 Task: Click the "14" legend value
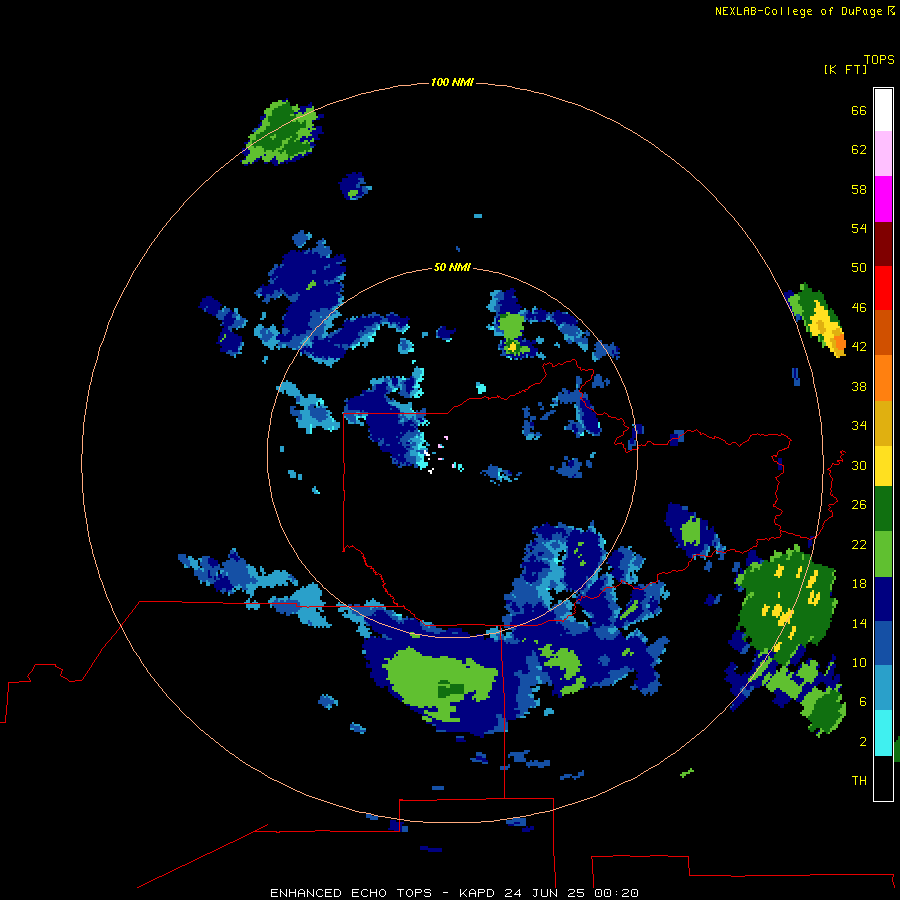(859, 623)
